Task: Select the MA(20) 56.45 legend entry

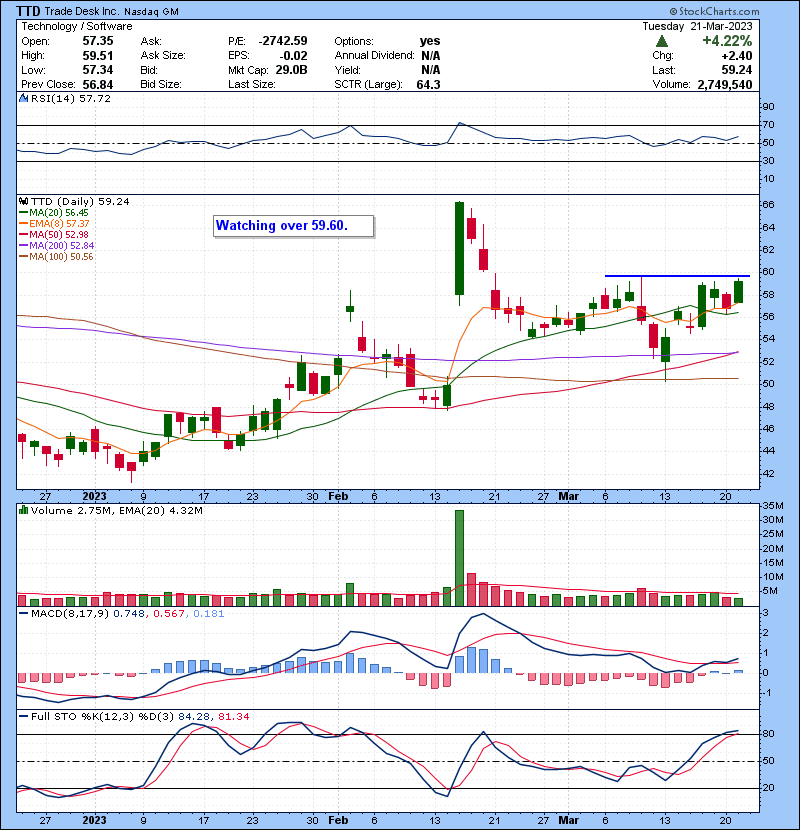Action: click(53, 213)
